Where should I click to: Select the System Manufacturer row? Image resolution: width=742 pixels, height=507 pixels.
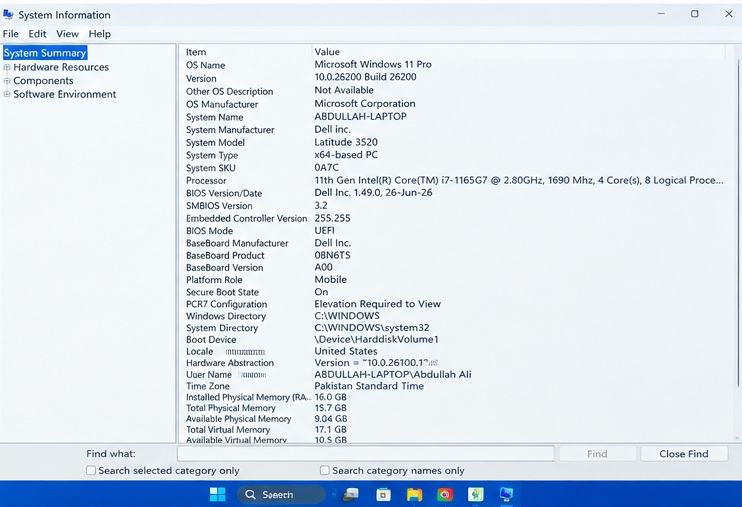pyautogui.click(x=453, y=130)
